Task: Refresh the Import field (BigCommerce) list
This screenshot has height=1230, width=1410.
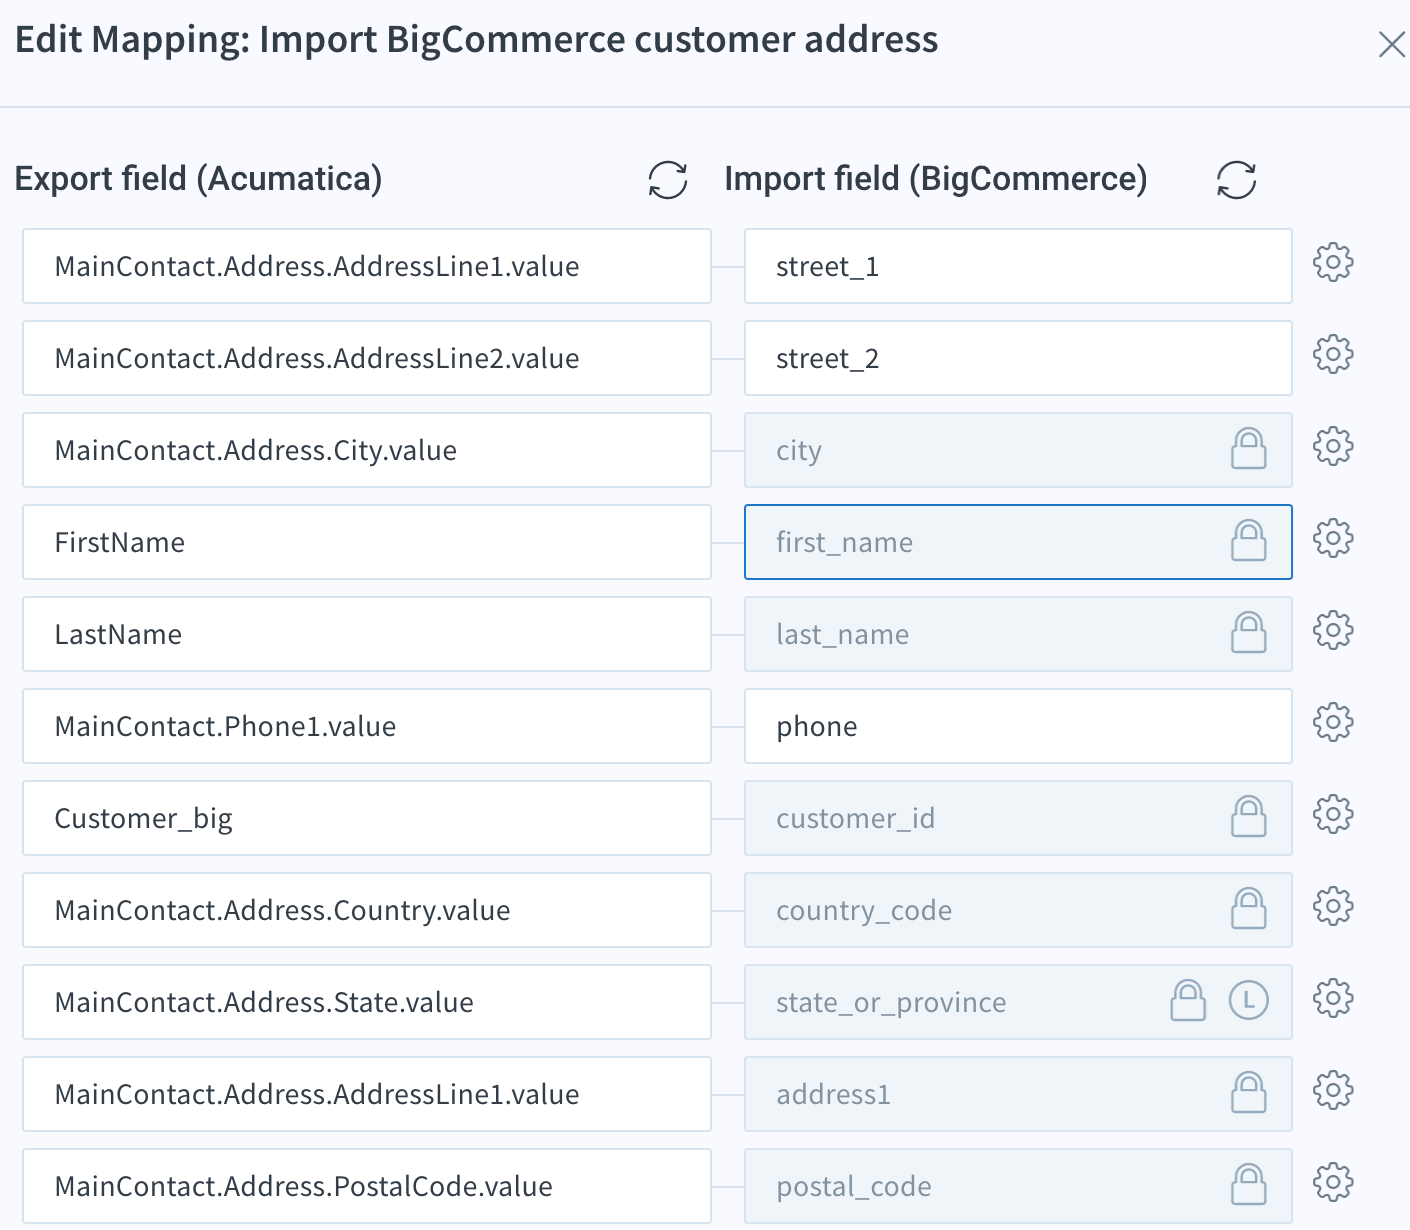Action: pos(1236,180)
